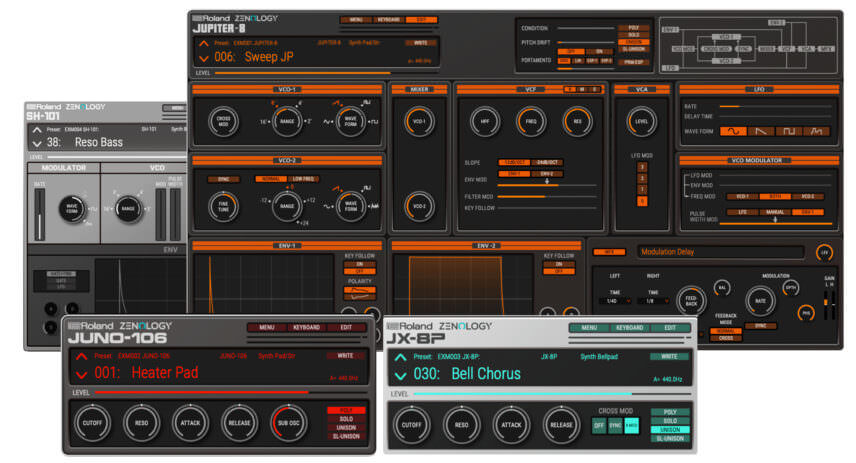Turn the CROSS MOD knob in JUPITER-8 VCO-1
856x463 pixels.
(x=223, y=121)
